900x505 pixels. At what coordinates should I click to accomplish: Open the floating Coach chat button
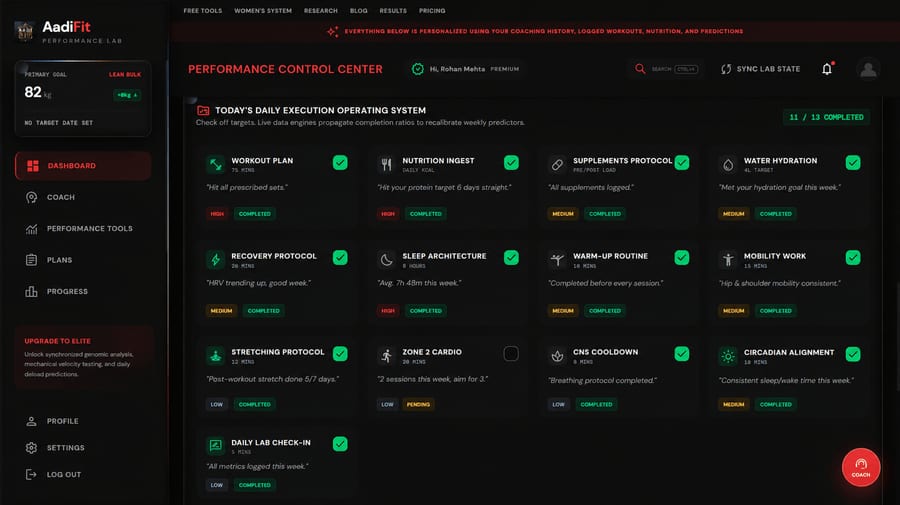[860, 467]
